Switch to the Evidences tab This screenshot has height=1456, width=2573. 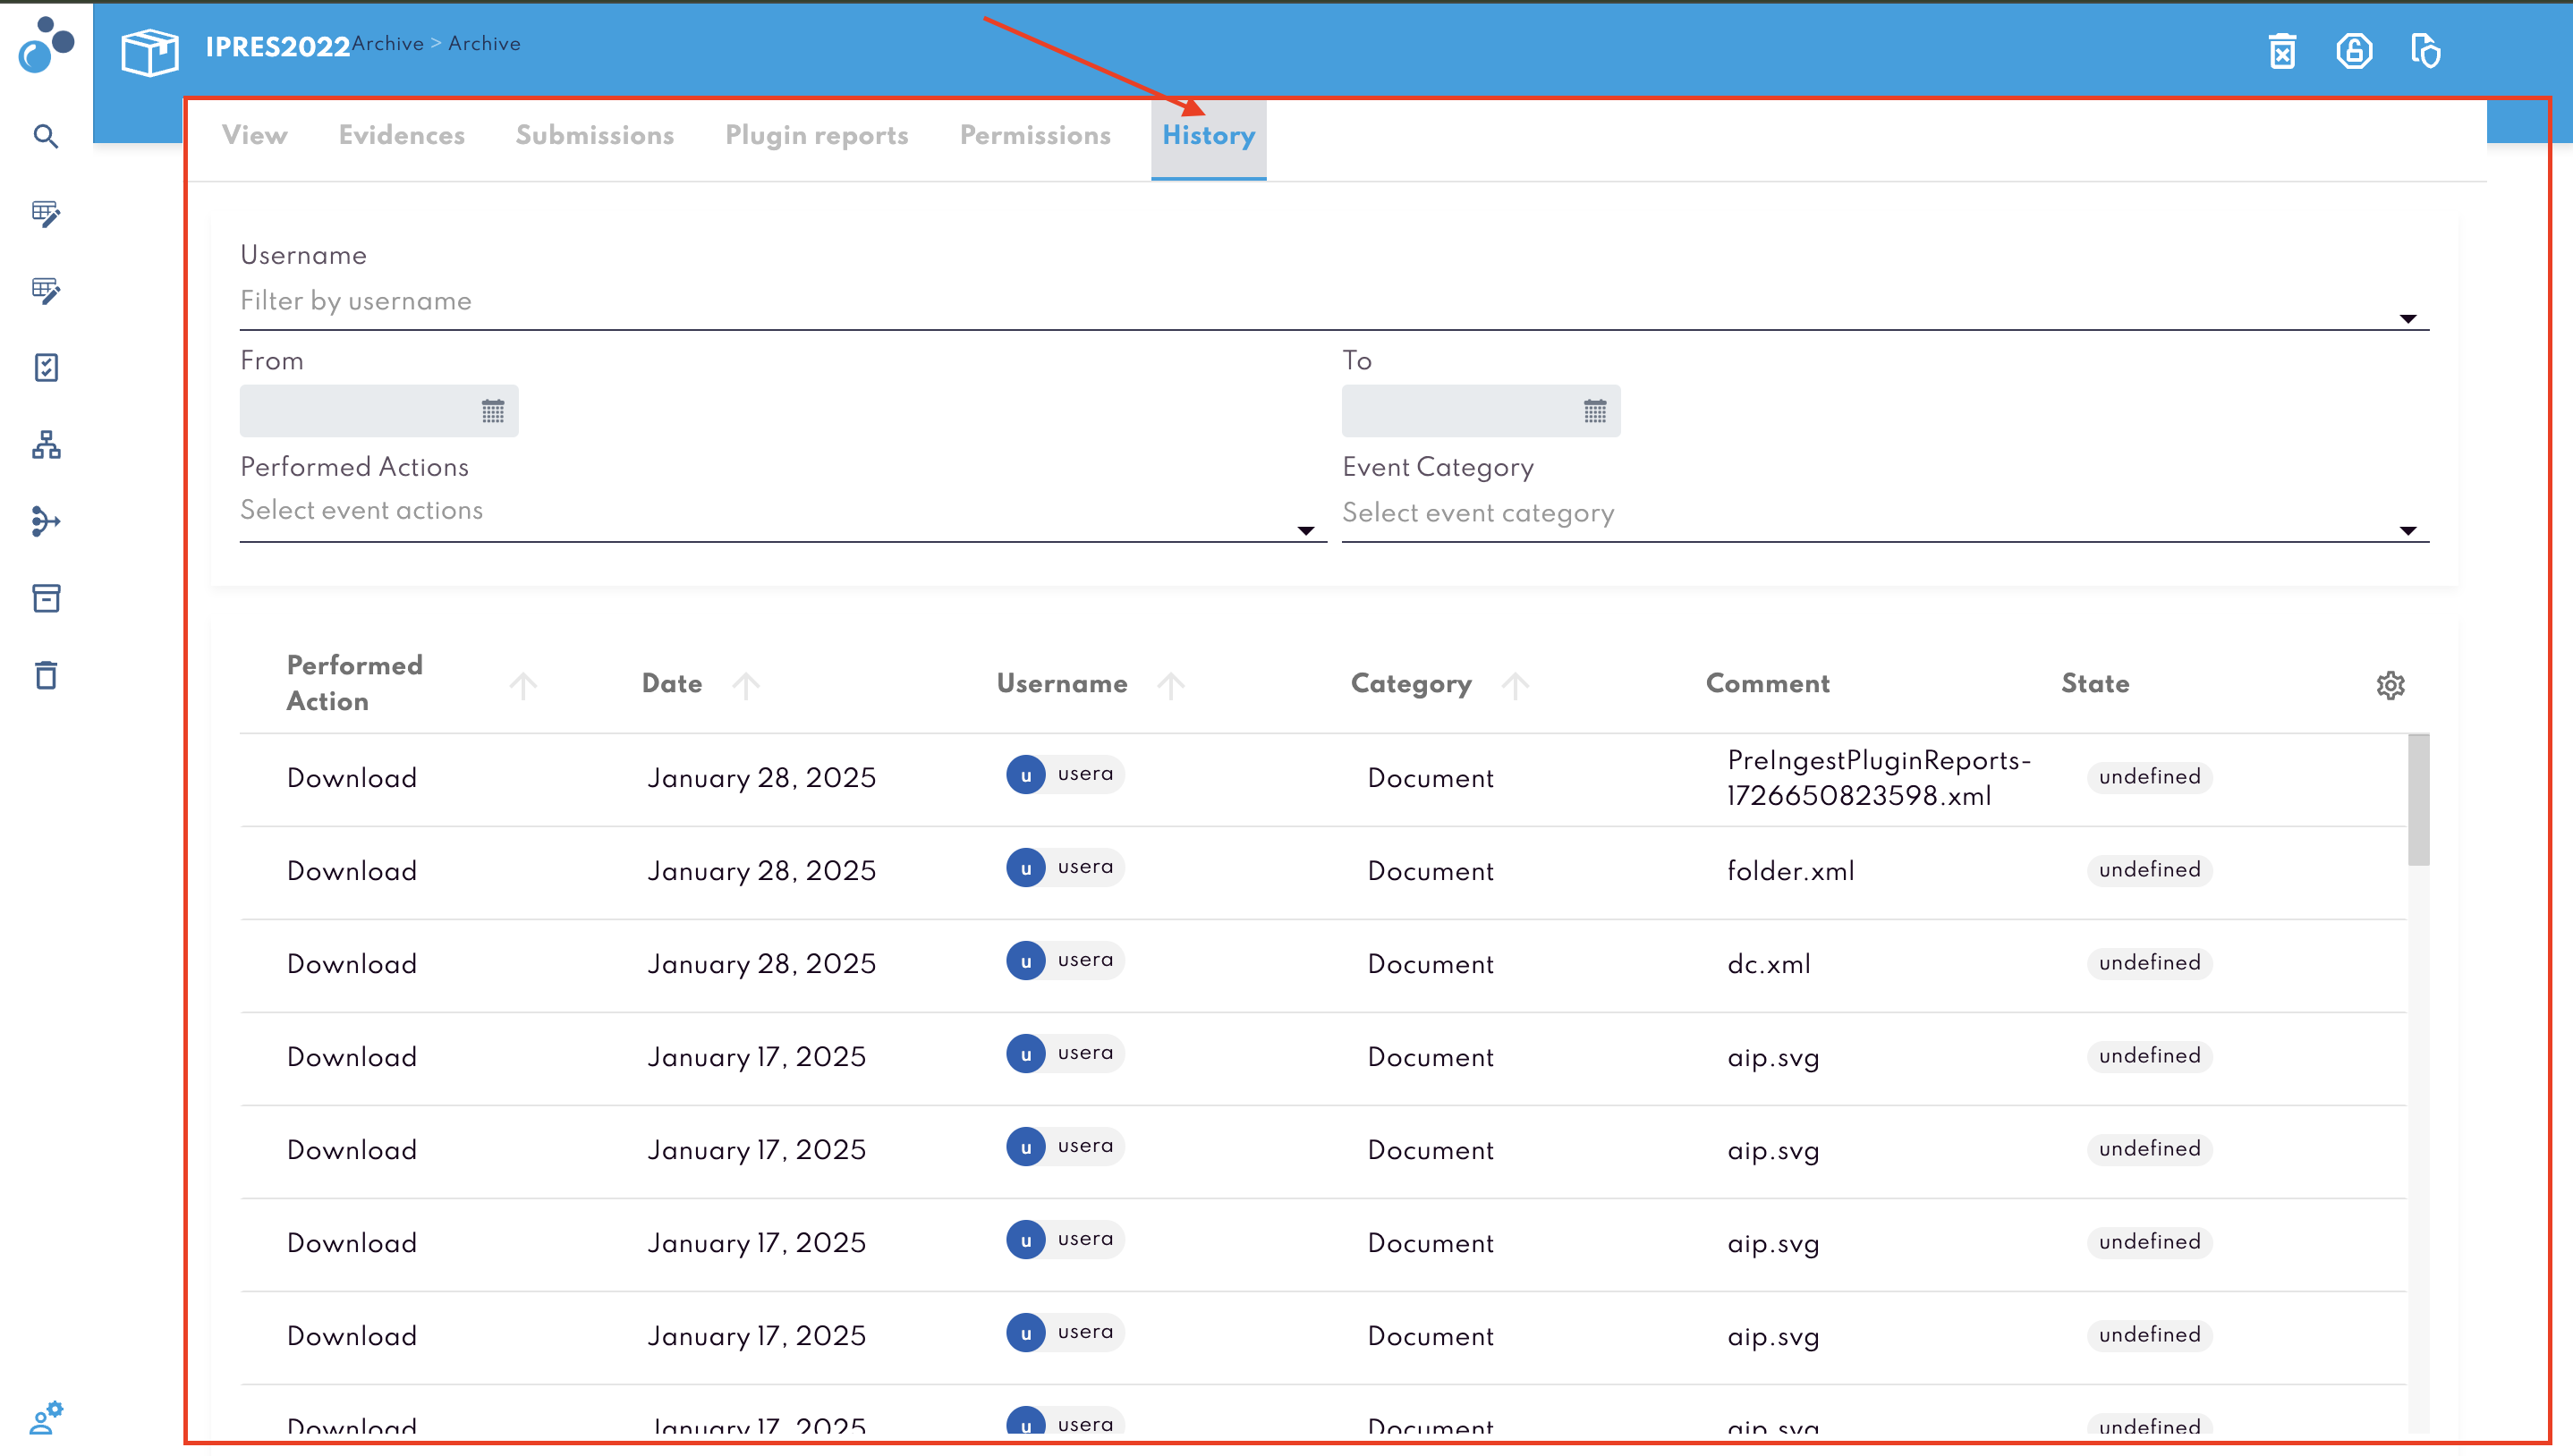pos(402,136)
